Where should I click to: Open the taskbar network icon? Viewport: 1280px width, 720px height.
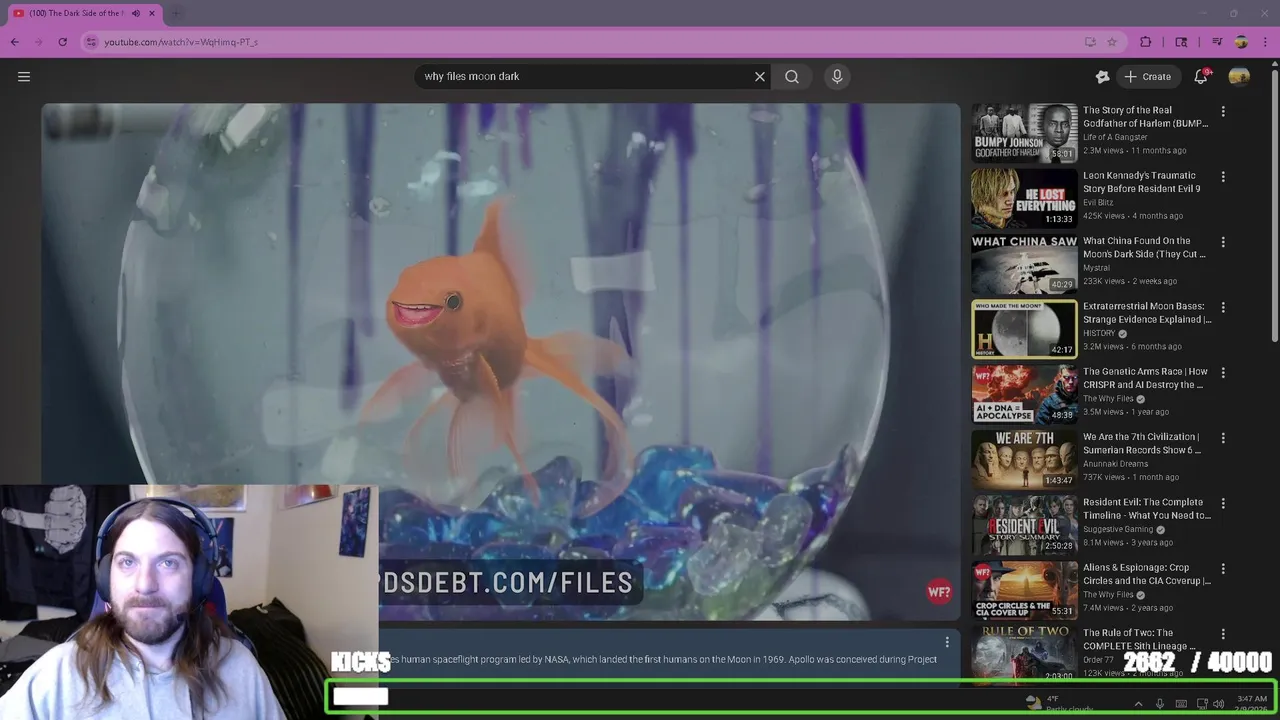pos(1202,704)
